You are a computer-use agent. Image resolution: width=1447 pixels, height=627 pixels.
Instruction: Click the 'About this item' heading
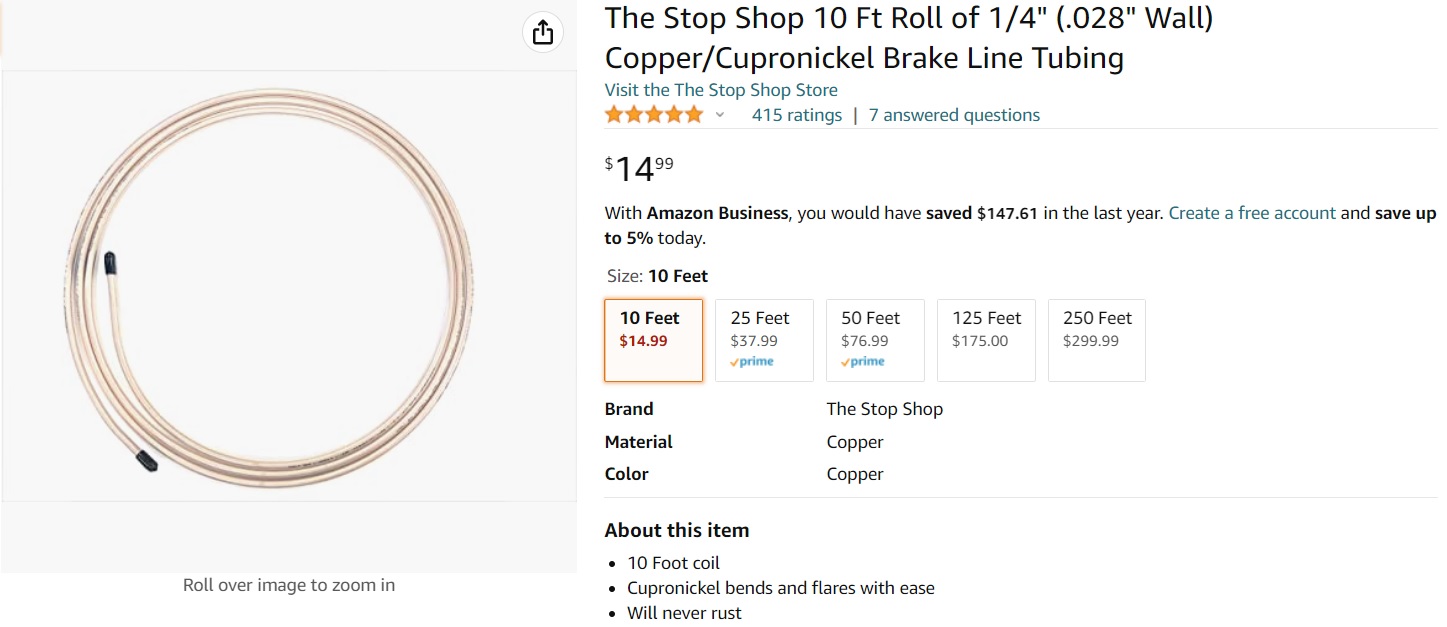[677, 530]
